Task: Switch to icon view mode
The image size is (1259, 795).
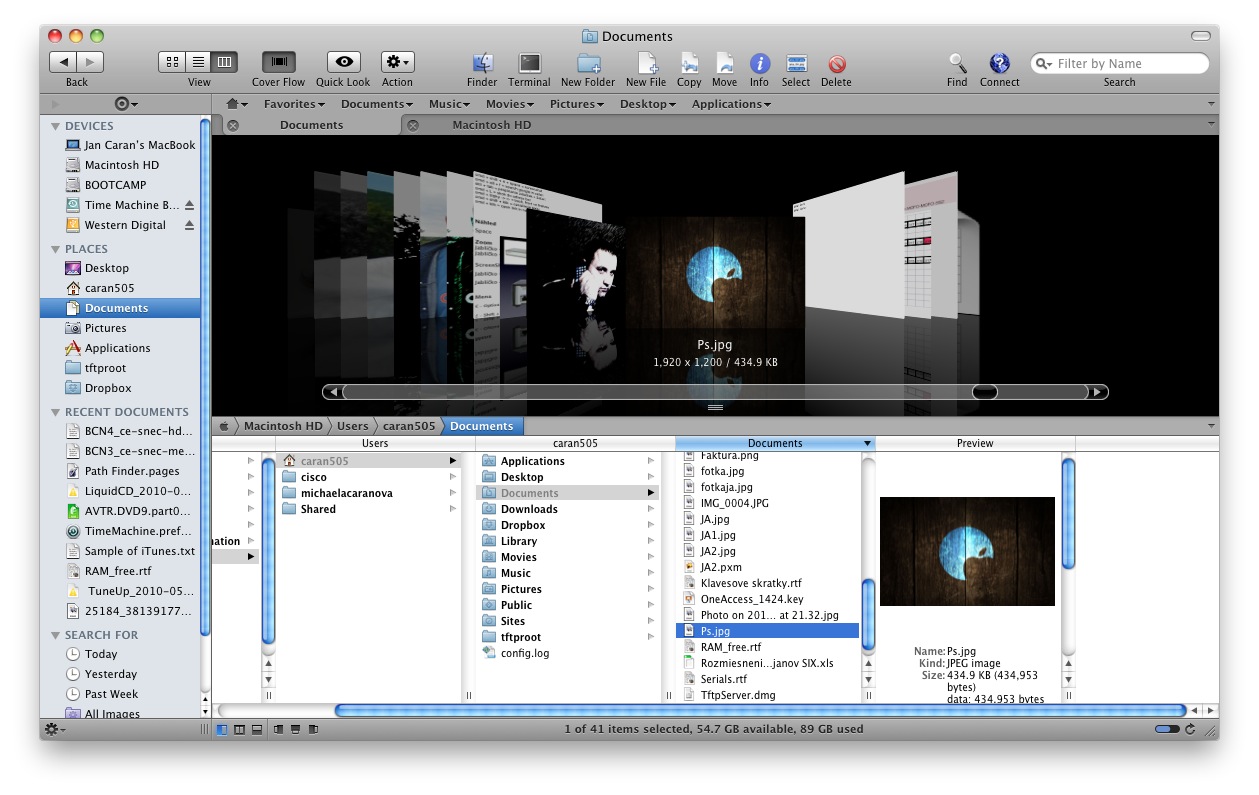Action: pyautogui.click(x=172, y=62)
